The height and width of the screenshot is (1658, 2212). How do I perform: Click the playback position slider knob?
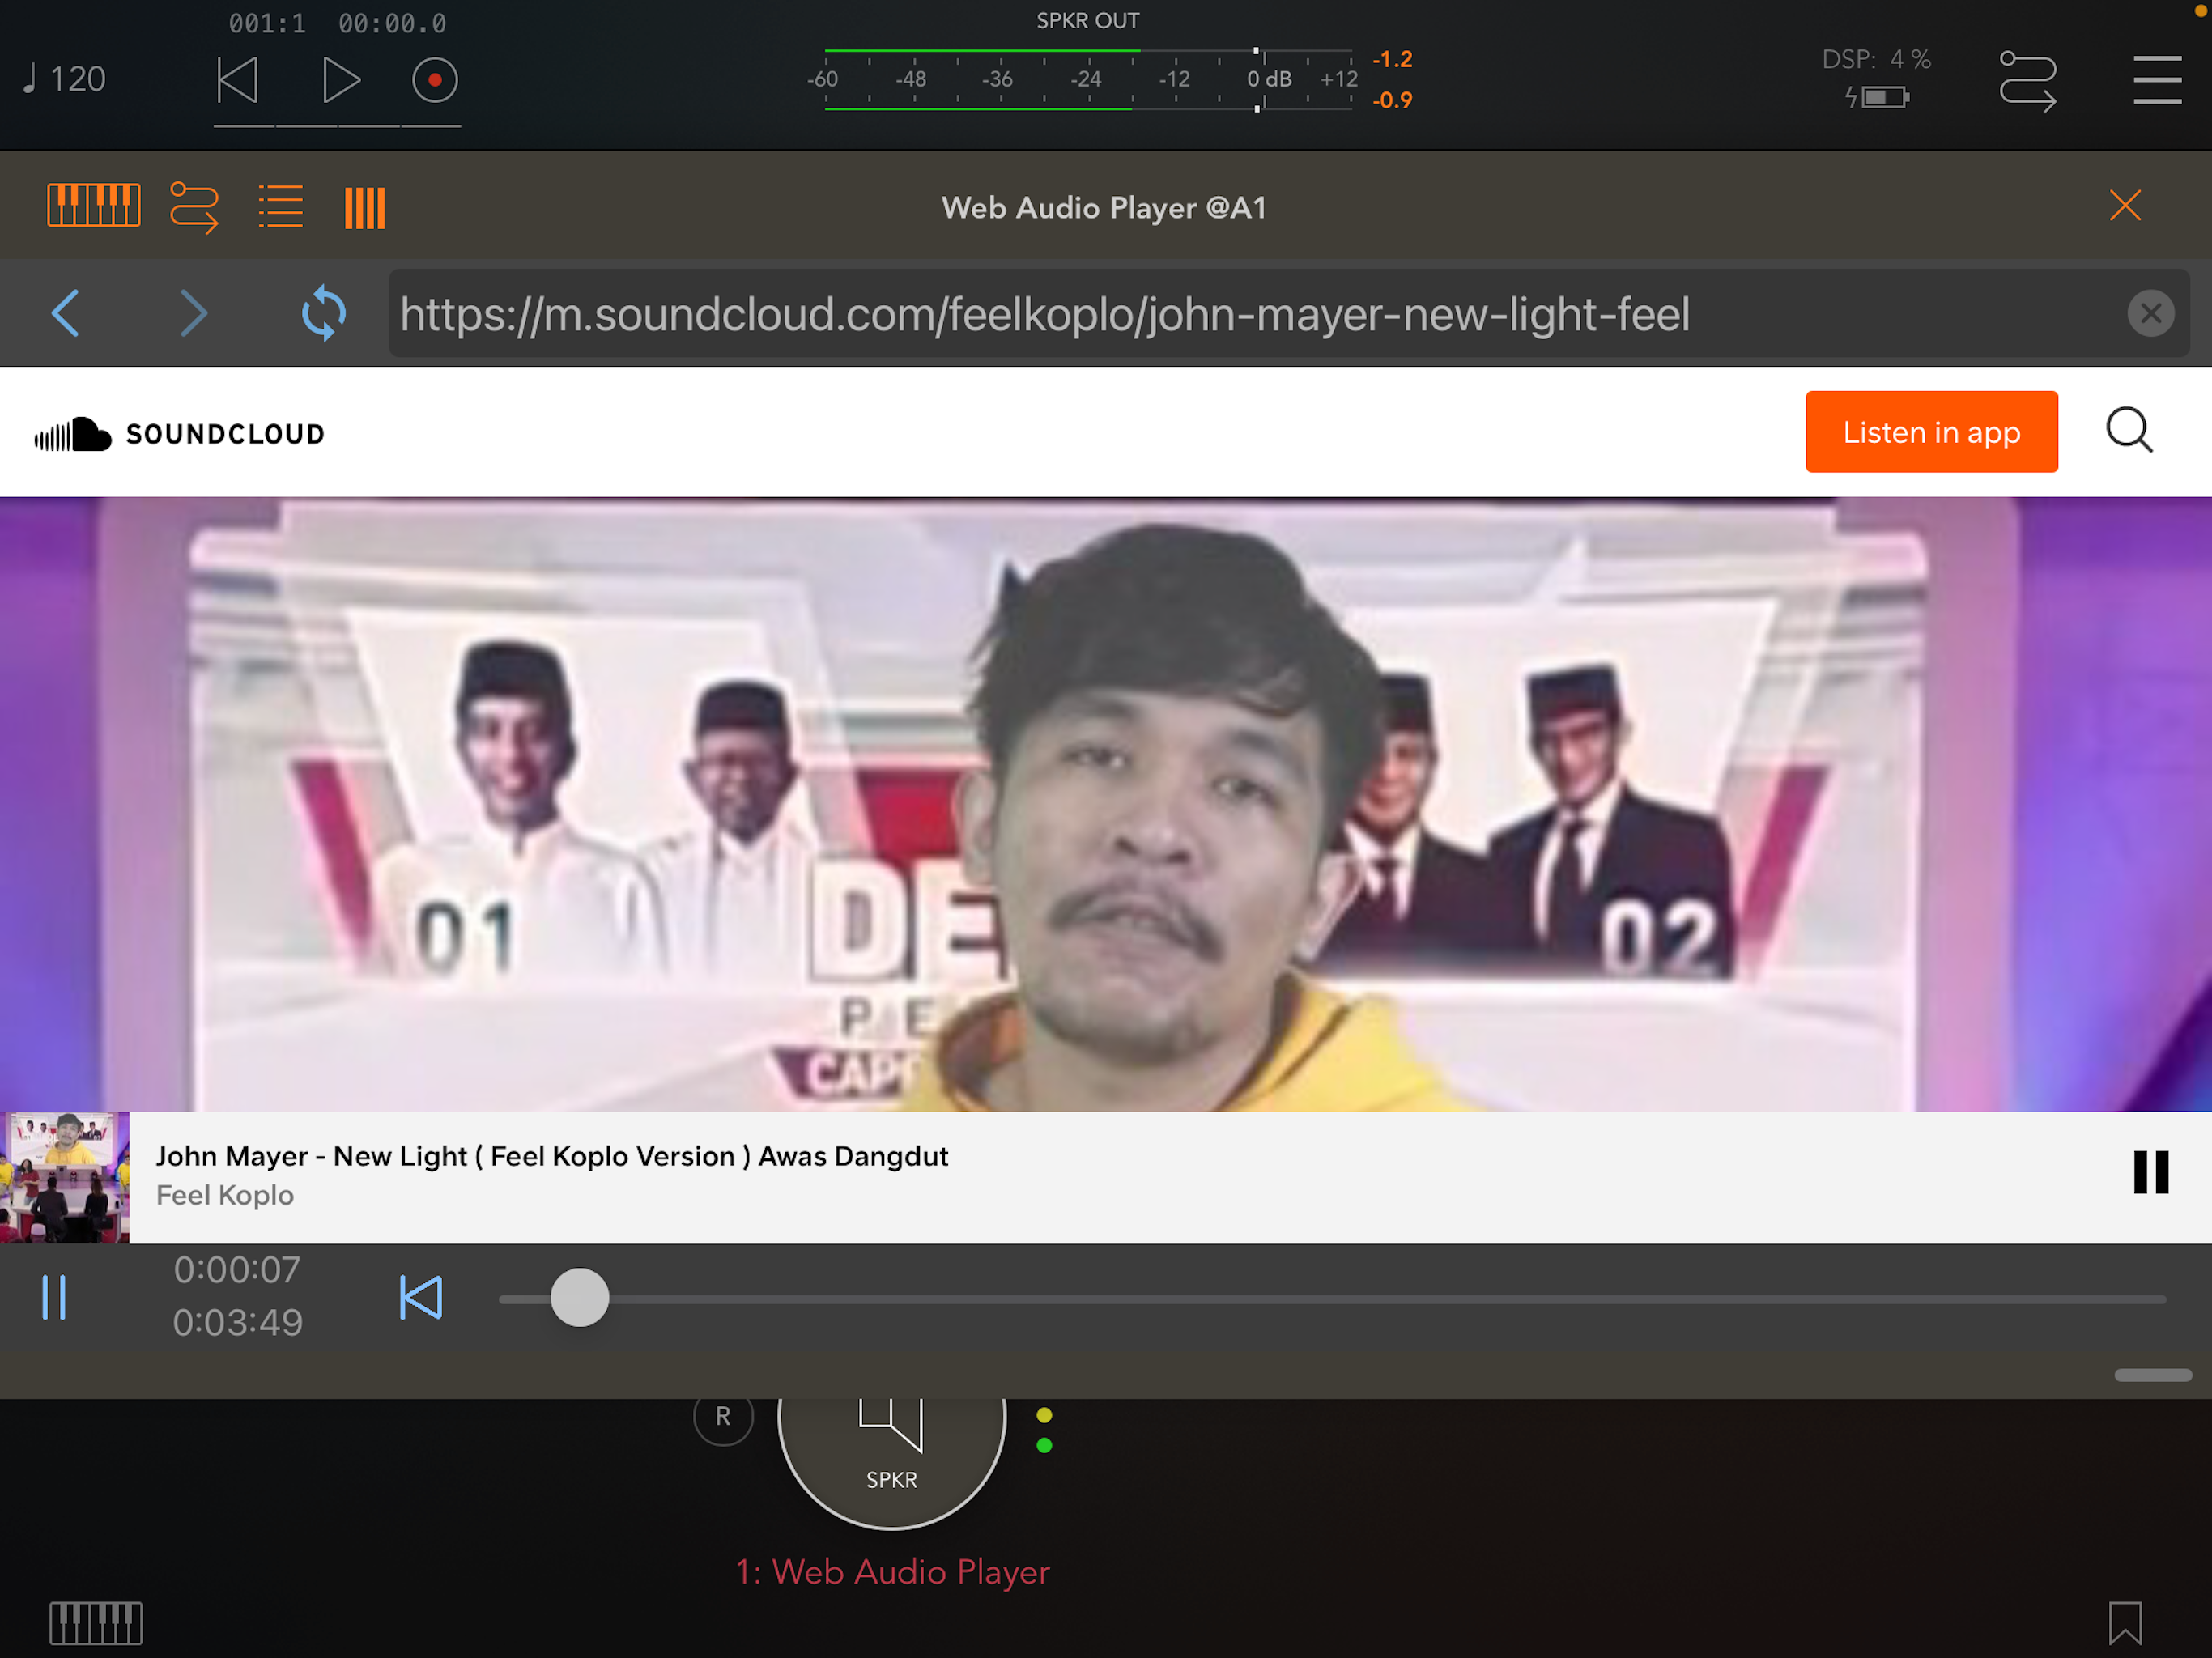tap(579, 1298)
